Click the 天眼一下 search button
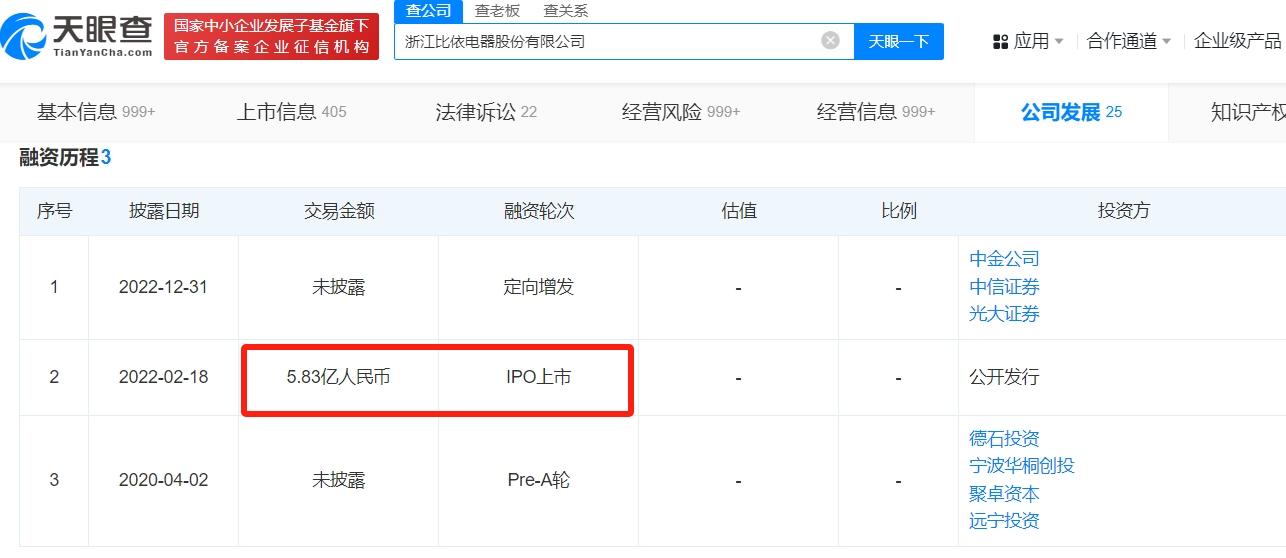Screen dimensions: 1286x558 pyautogui.click(x=898, y=41)
